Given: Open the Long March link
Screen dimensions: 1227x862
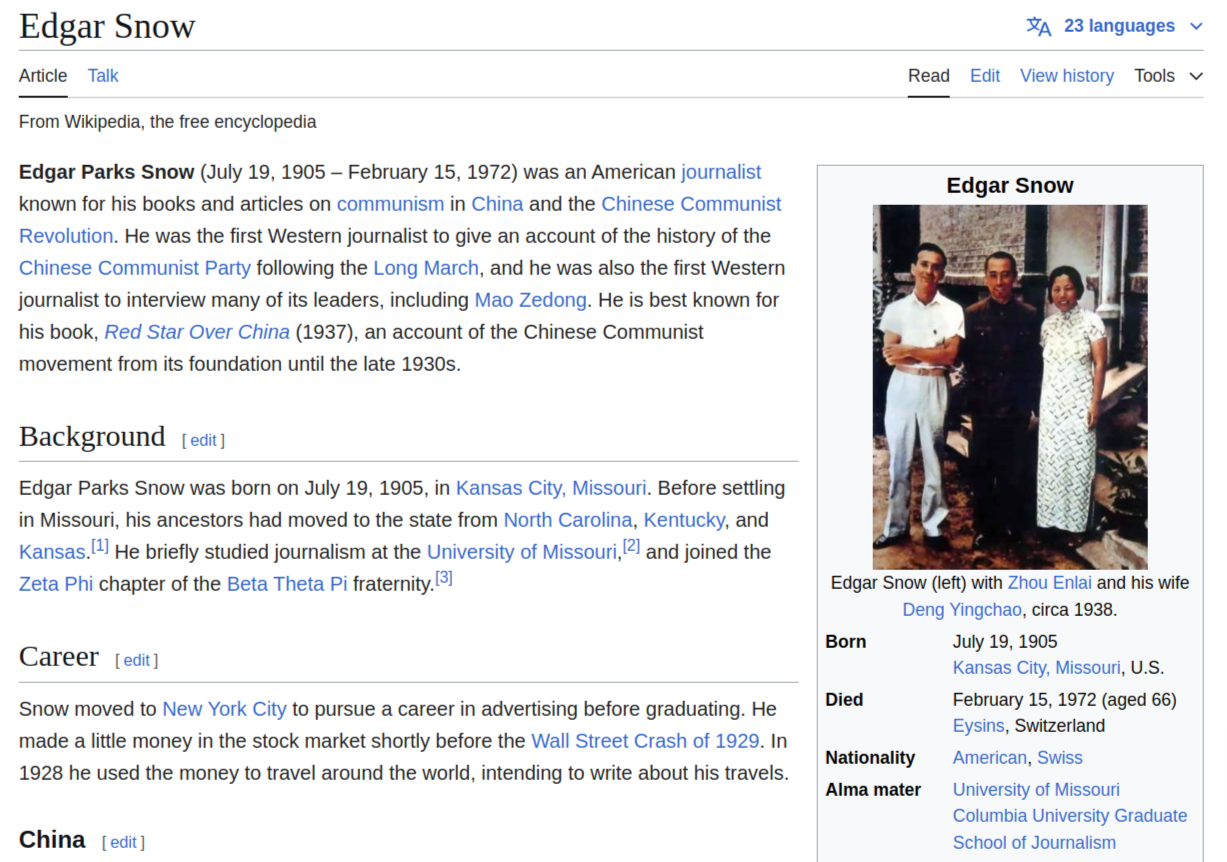Looking at the screenshot, I should pyautogui.click(x=426, y=268).
